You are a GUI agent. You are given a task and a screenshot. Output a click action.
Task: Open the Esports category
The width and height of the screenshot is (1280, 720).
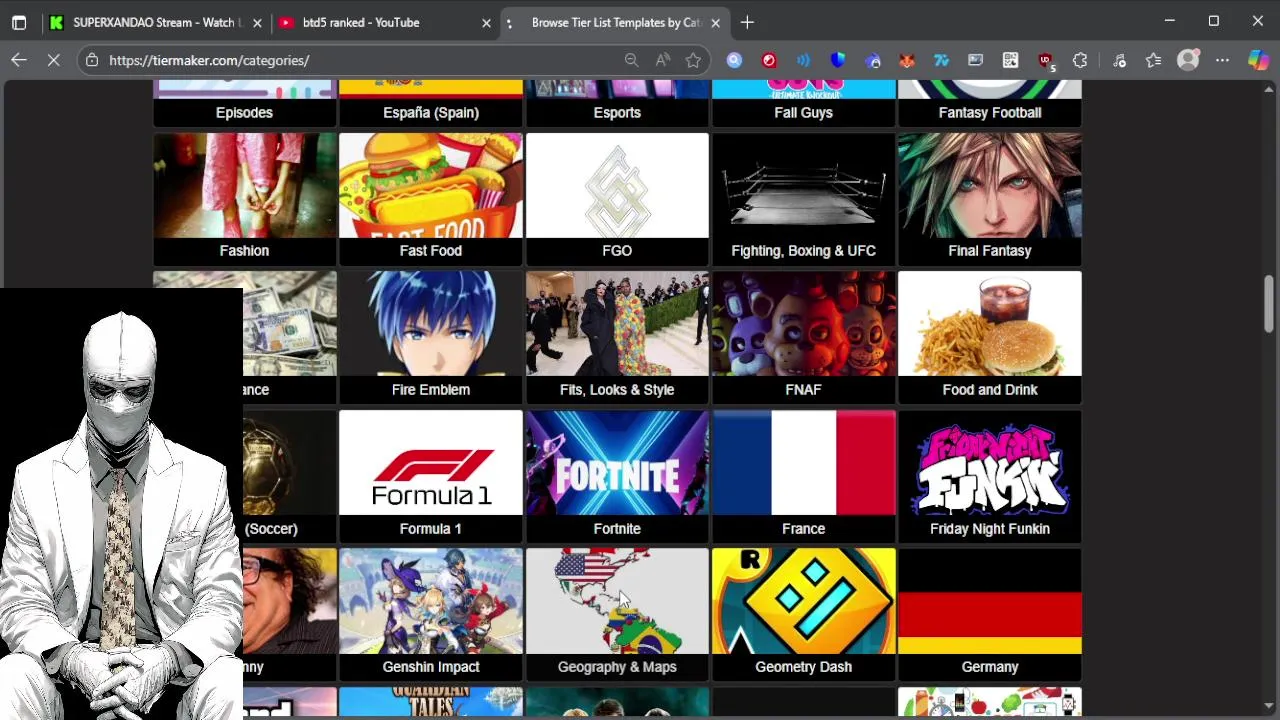pyautogui.click(x=617, y=103)
